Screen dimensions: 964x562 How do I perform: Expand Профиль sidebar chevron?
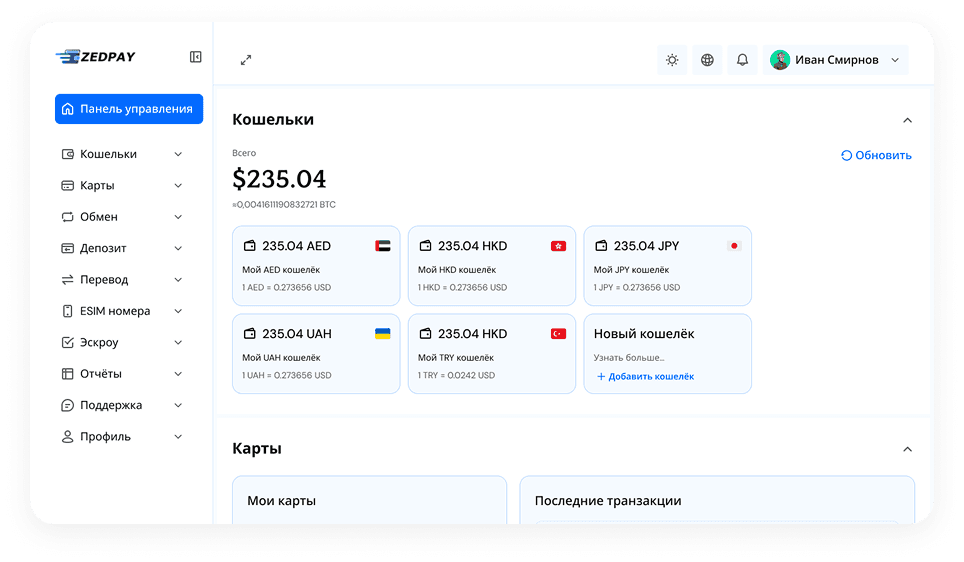(x=178, y=437)
